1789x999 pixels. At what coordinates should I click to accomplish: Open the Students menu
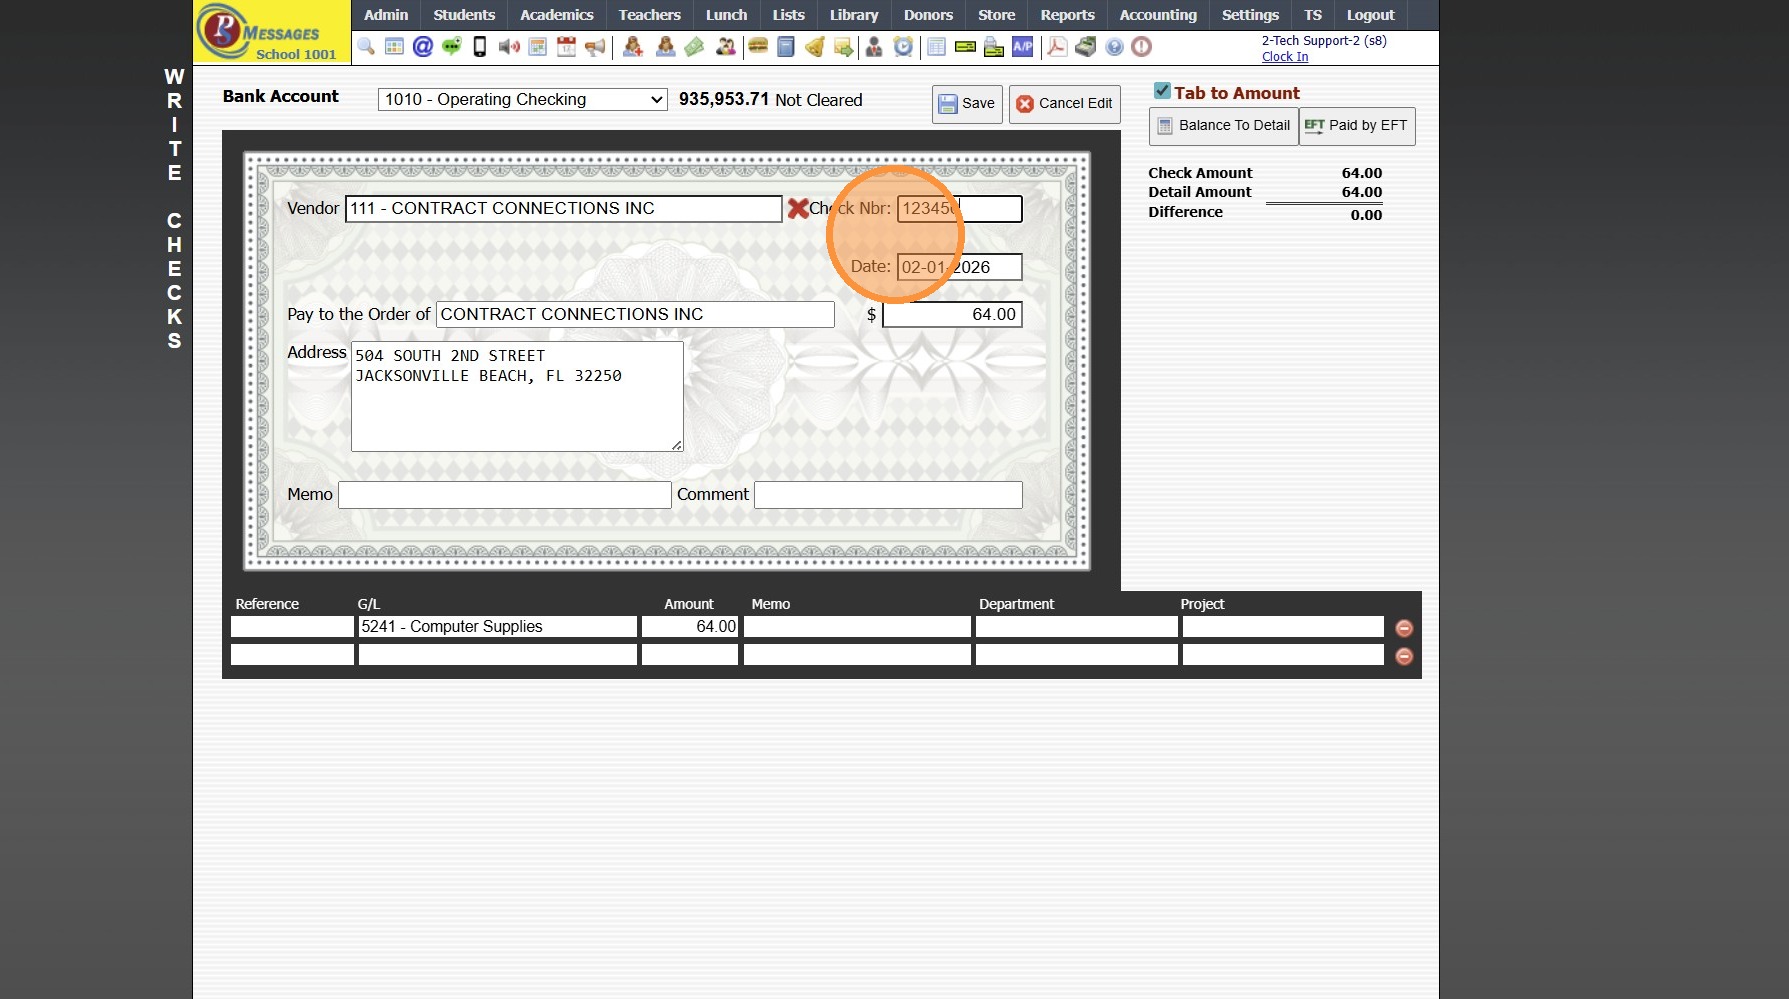click(x=464, y=15)
